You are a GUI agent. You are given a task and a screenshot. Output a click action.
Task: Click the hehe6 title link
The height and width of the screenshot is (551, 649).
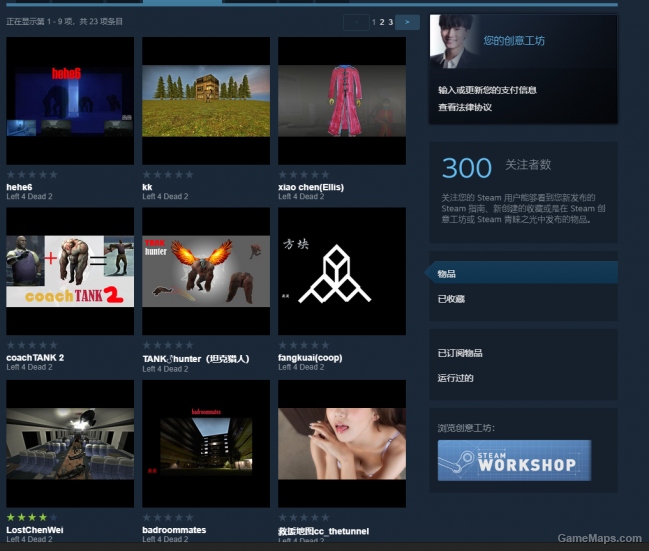(x=19, y=187)
